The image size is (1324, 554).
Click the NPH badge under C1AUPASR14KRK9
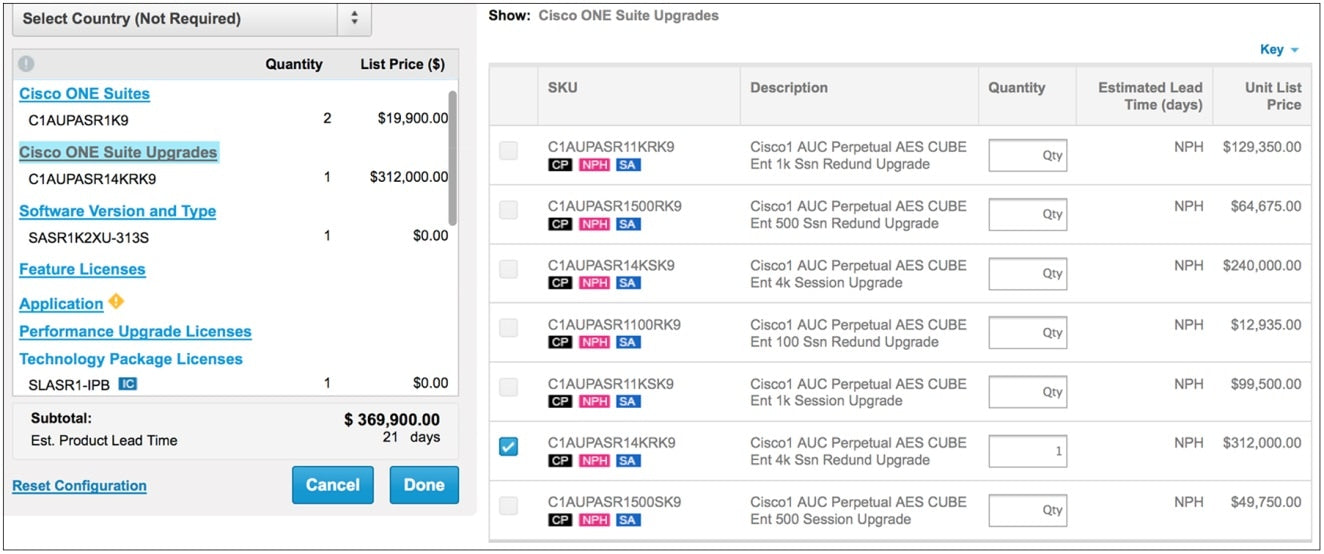pyautogui.click(x=593, y=461)
